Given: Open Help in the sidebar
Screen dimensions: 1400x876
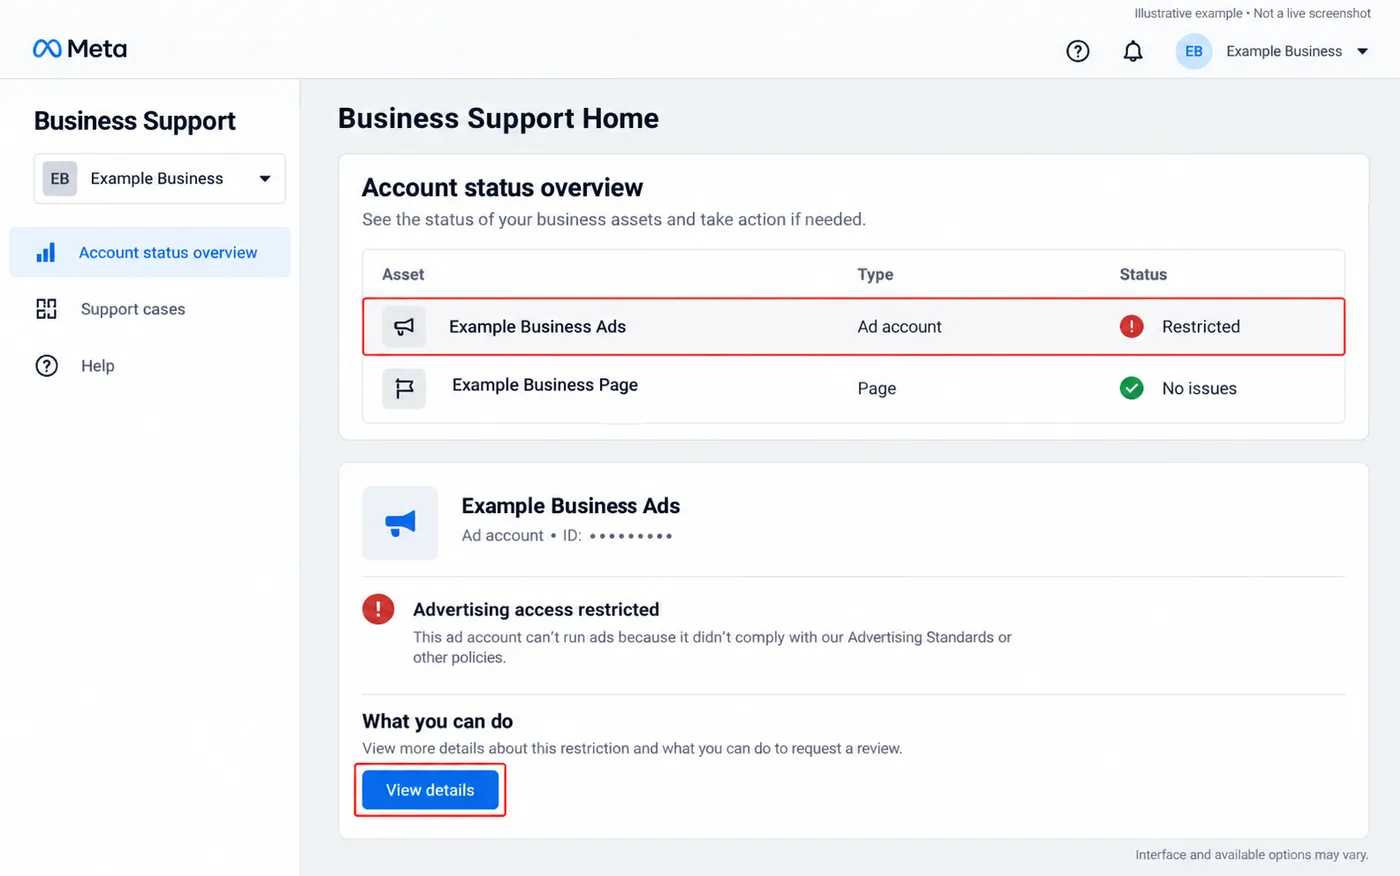Looking at the screenshot, I should tap(98, 366).
